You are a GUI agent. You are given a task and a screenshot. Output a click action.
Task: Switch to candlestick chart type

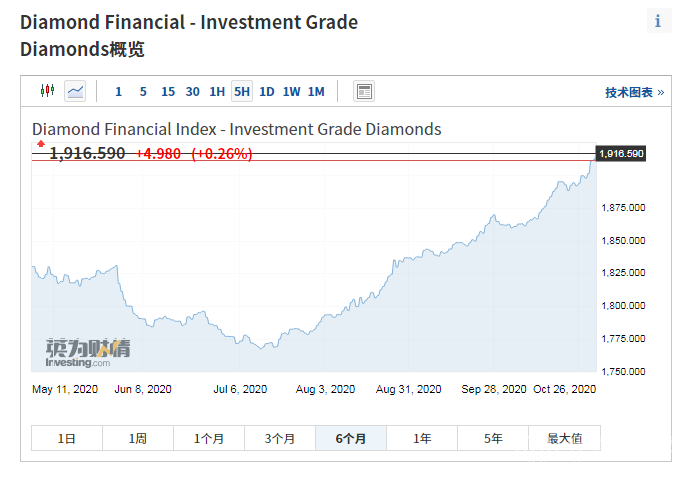pyautogui.click(x=47, y=91)
